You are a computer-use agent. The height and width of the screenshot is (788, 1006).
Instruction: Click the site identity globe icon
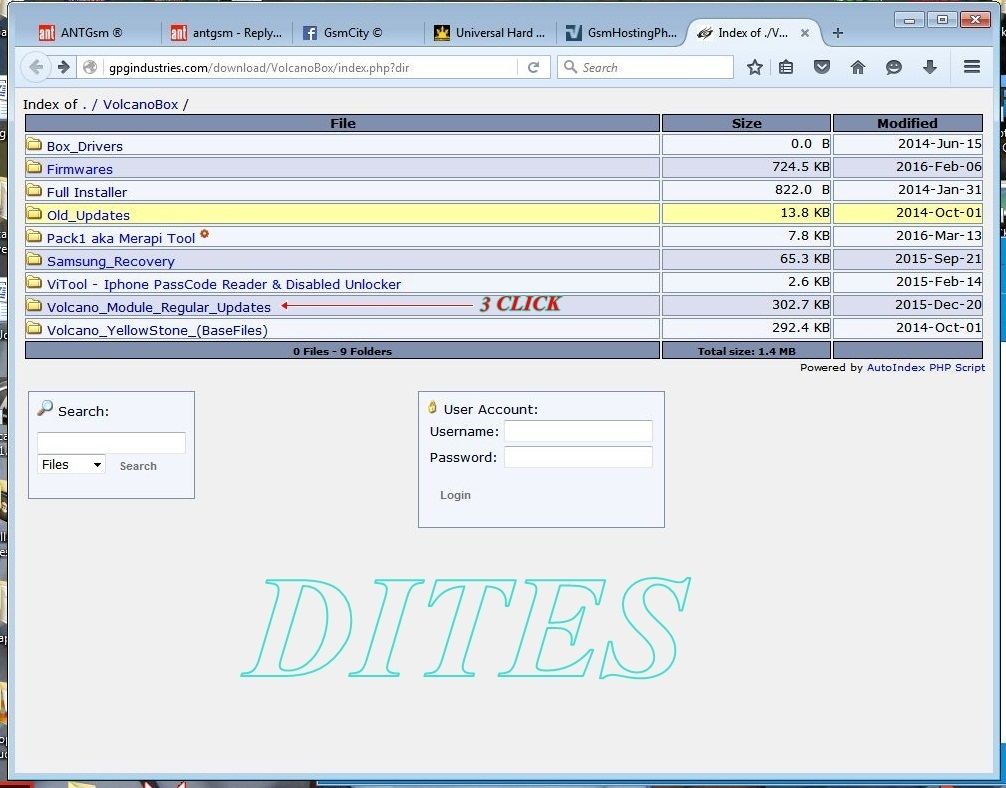point(90,67)
